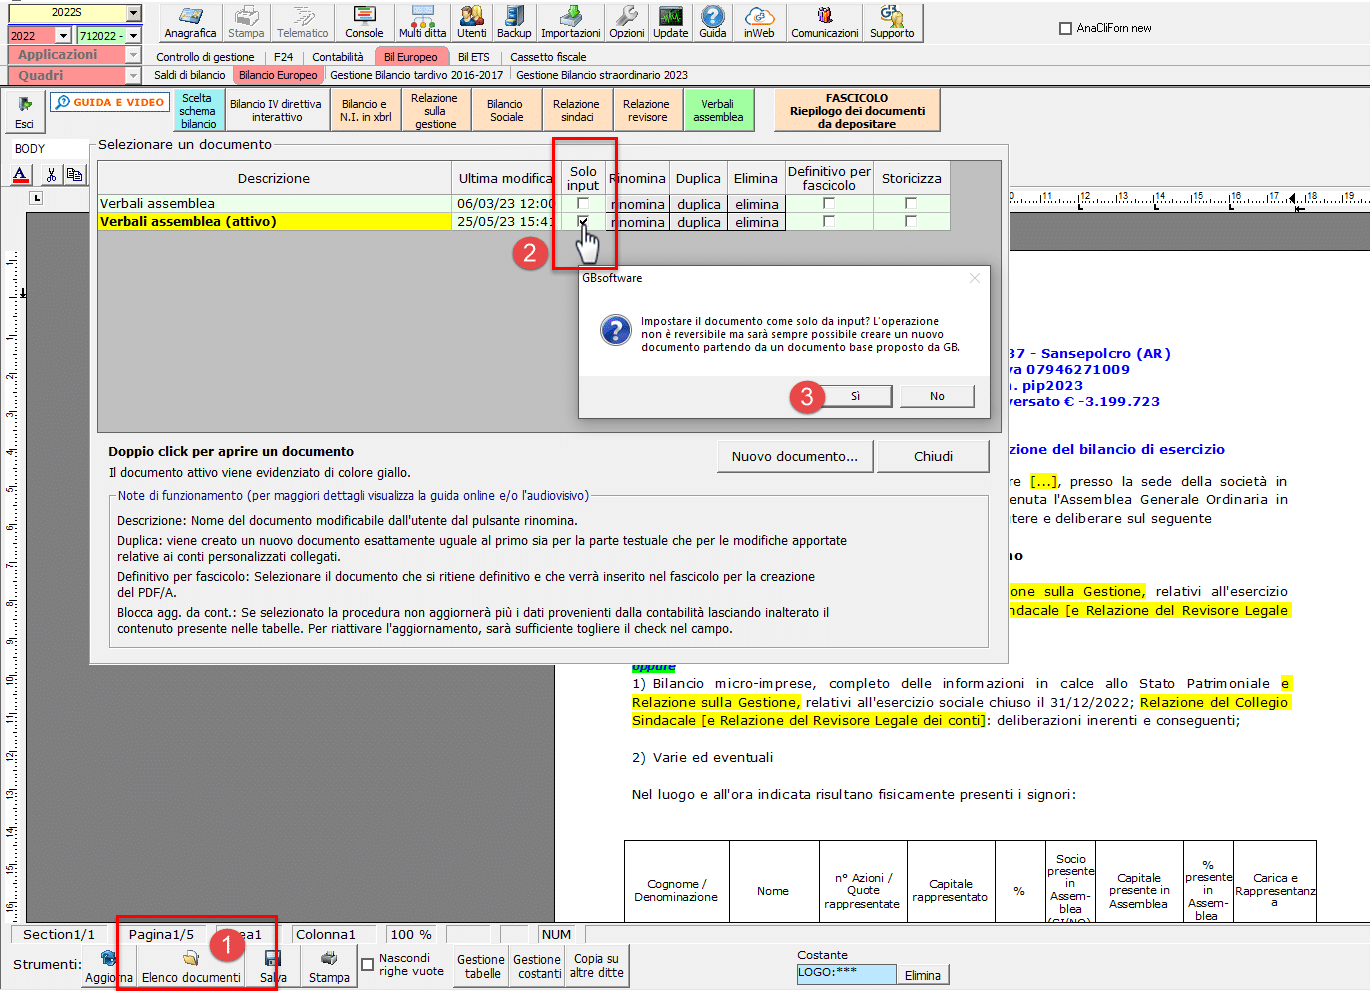Image resolution: width=1370 pixels, height=991 pixels.
Task: Click Copia su altre ditte button
Action: point(596,966)
